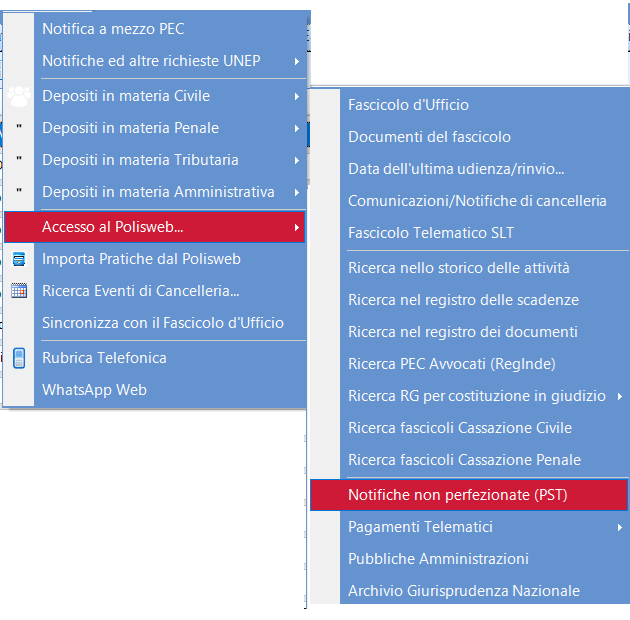Click the people icon beside Depositi in materia Civile

19,96
